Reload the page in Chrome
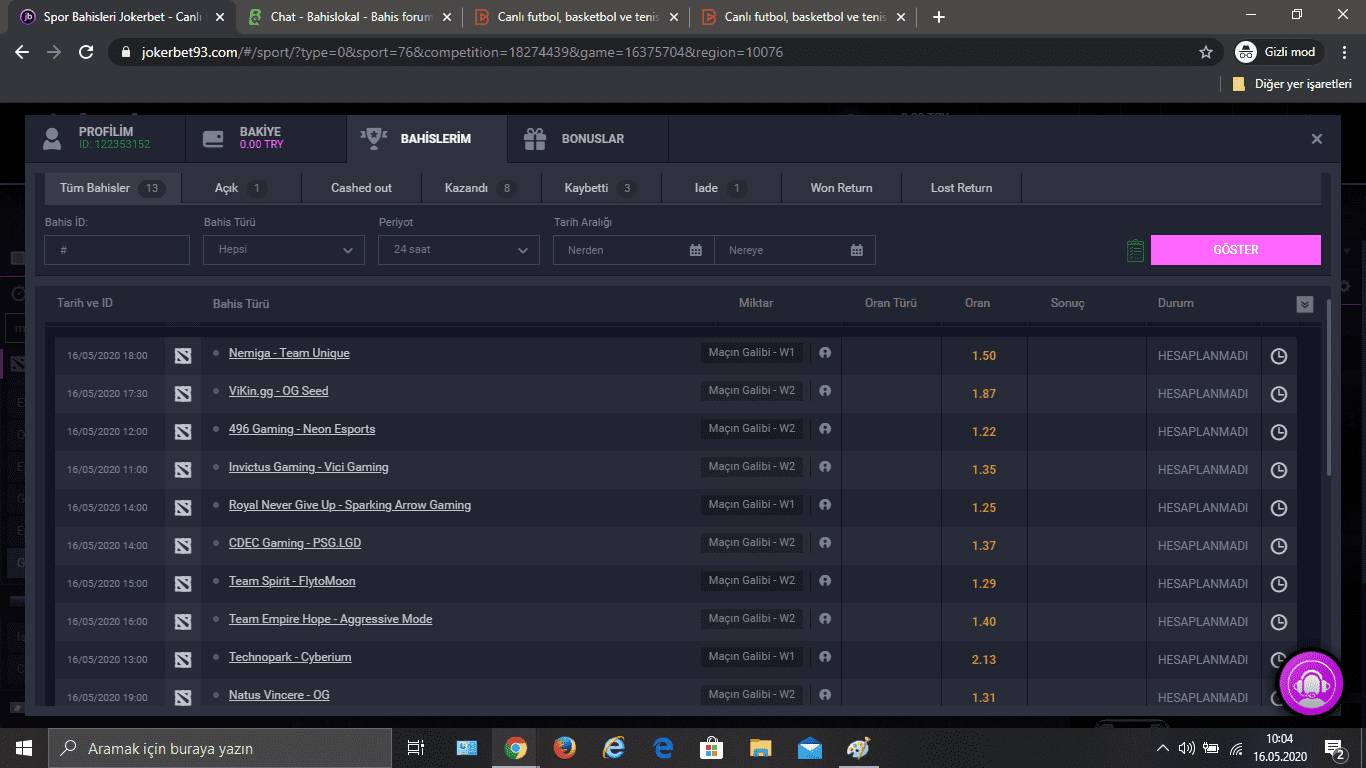 point(86,52)
